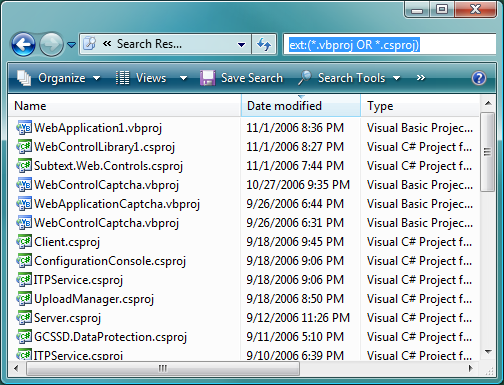Click the Search Tools magnifier icon
Screen dimensions: 504x385
point(304,78)
